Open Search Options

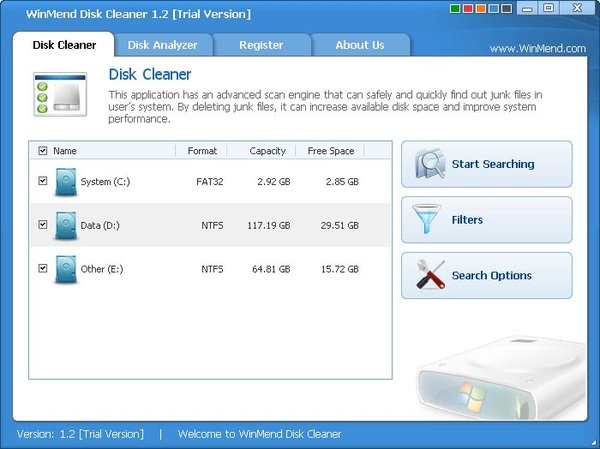click(487, 276)
